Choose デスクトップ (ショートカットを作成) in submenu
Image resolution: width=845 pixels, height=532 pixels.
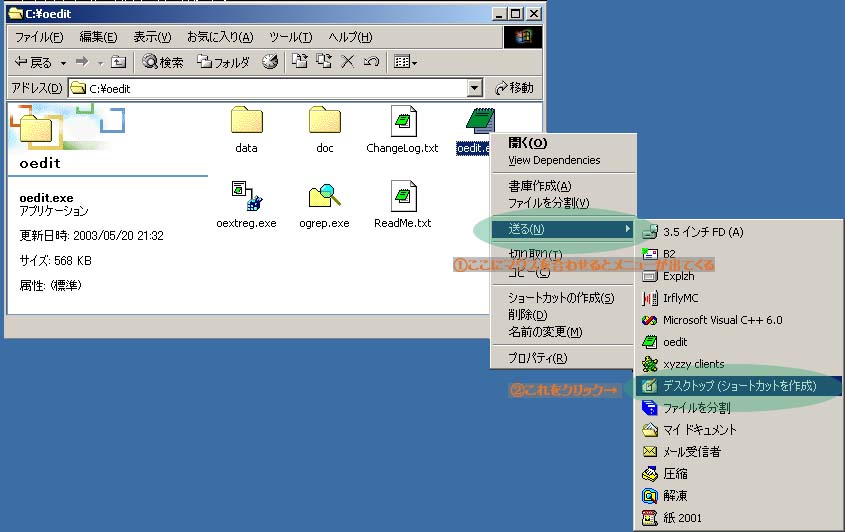coord(738,386)
